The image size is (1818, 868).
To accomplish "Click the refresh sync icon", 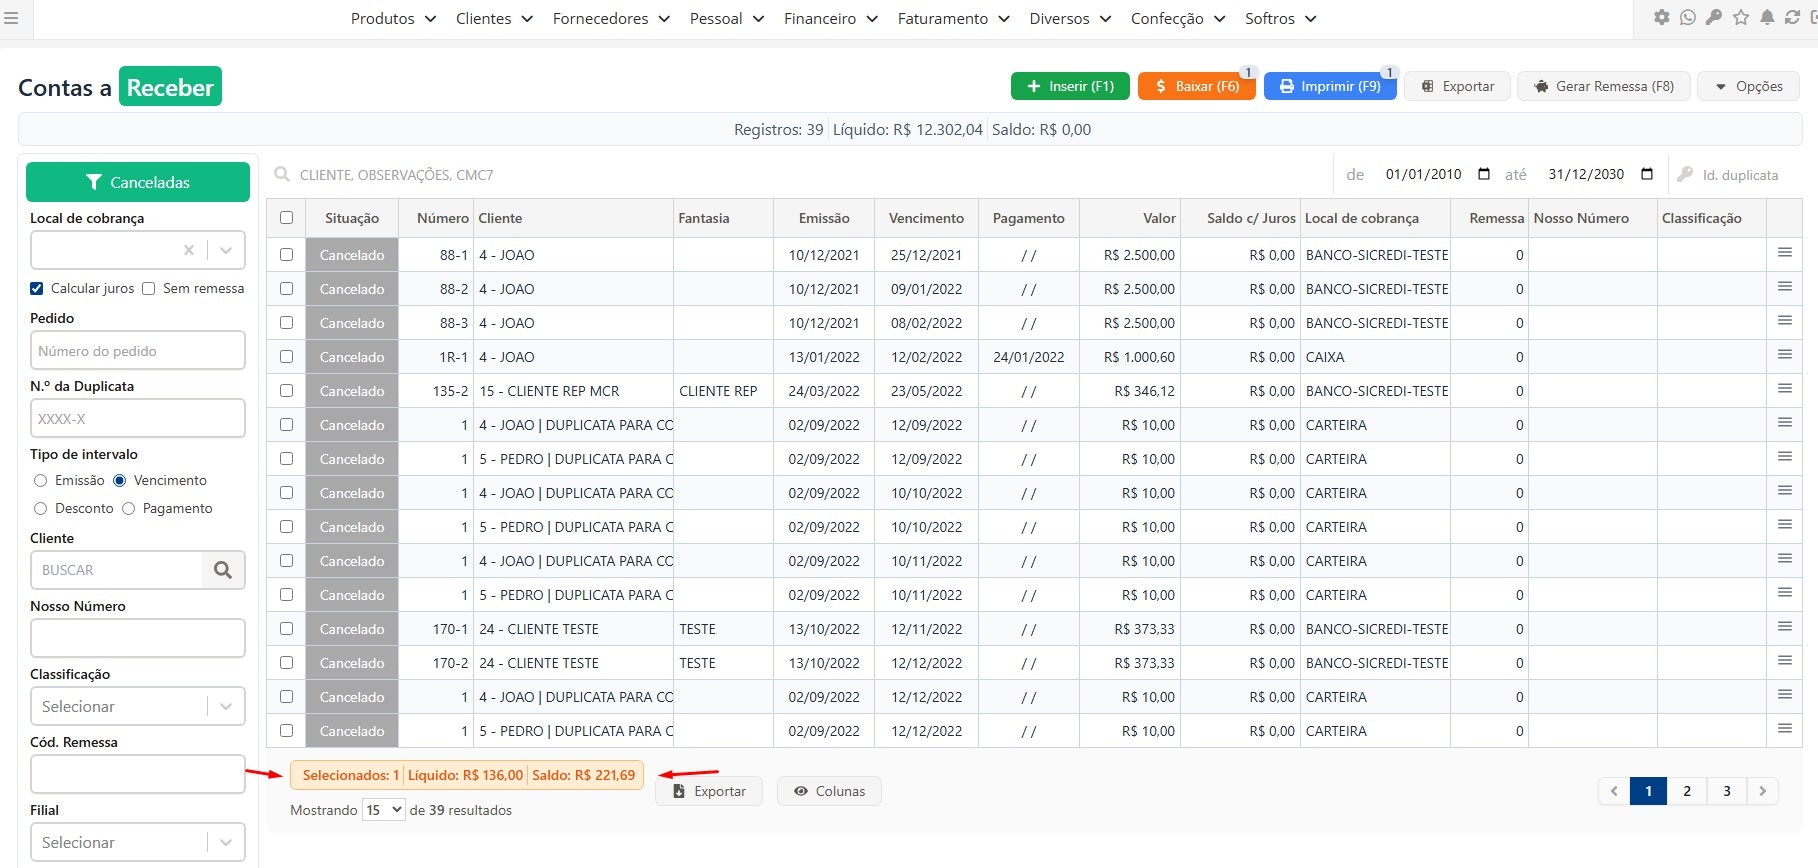I will 1792,17.
